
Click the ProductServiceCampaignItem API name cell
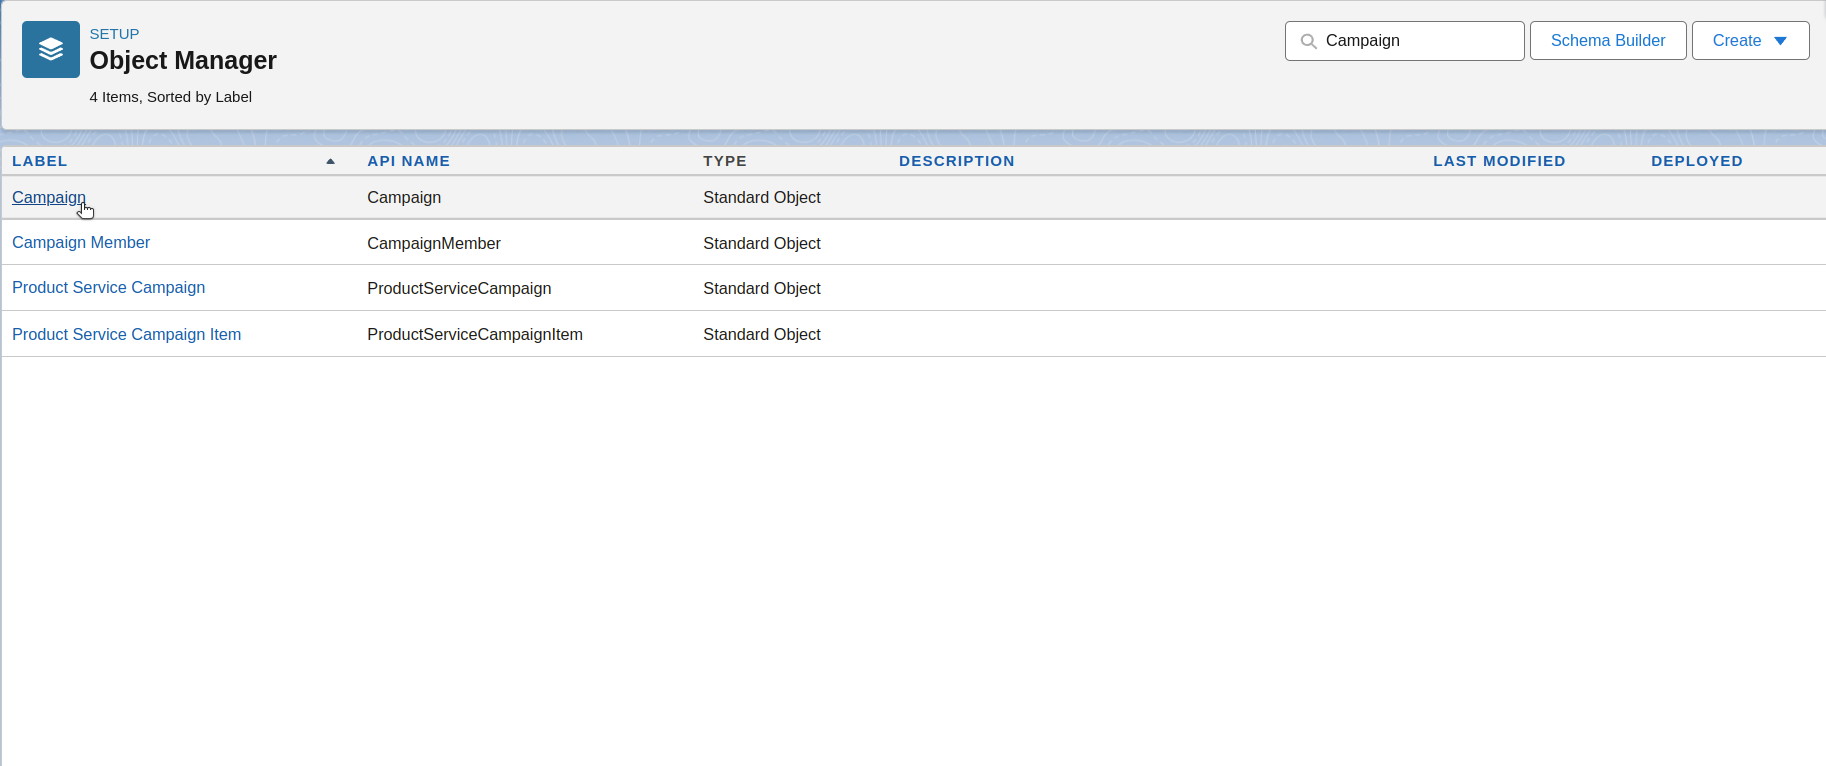coord(475,334)
